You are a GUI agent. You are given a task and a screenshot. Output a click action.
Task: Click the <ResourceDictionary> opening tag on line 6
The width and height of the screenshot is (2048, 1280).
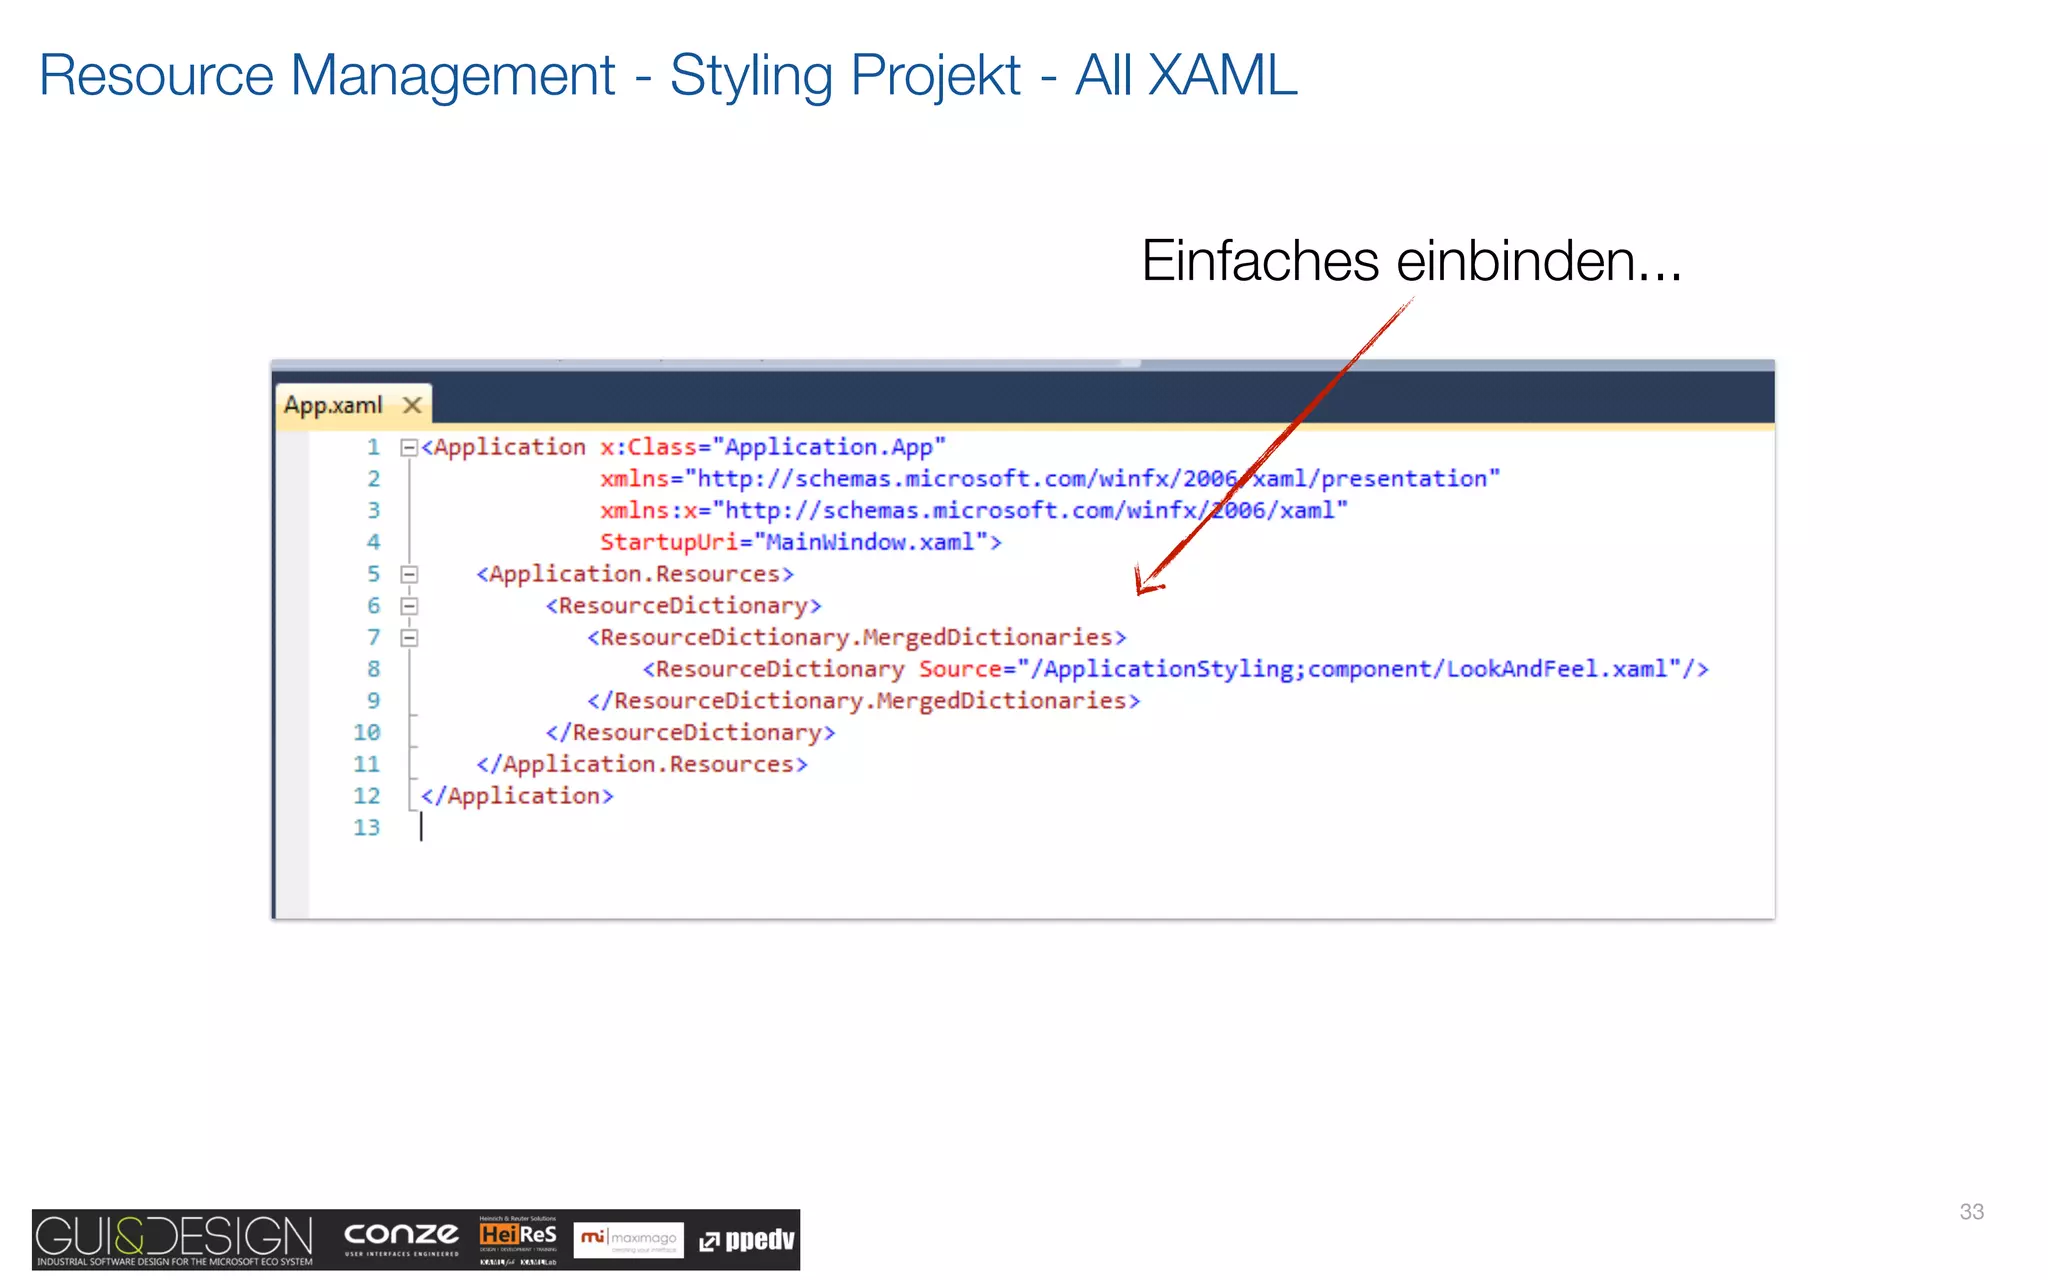click(684, 606)
